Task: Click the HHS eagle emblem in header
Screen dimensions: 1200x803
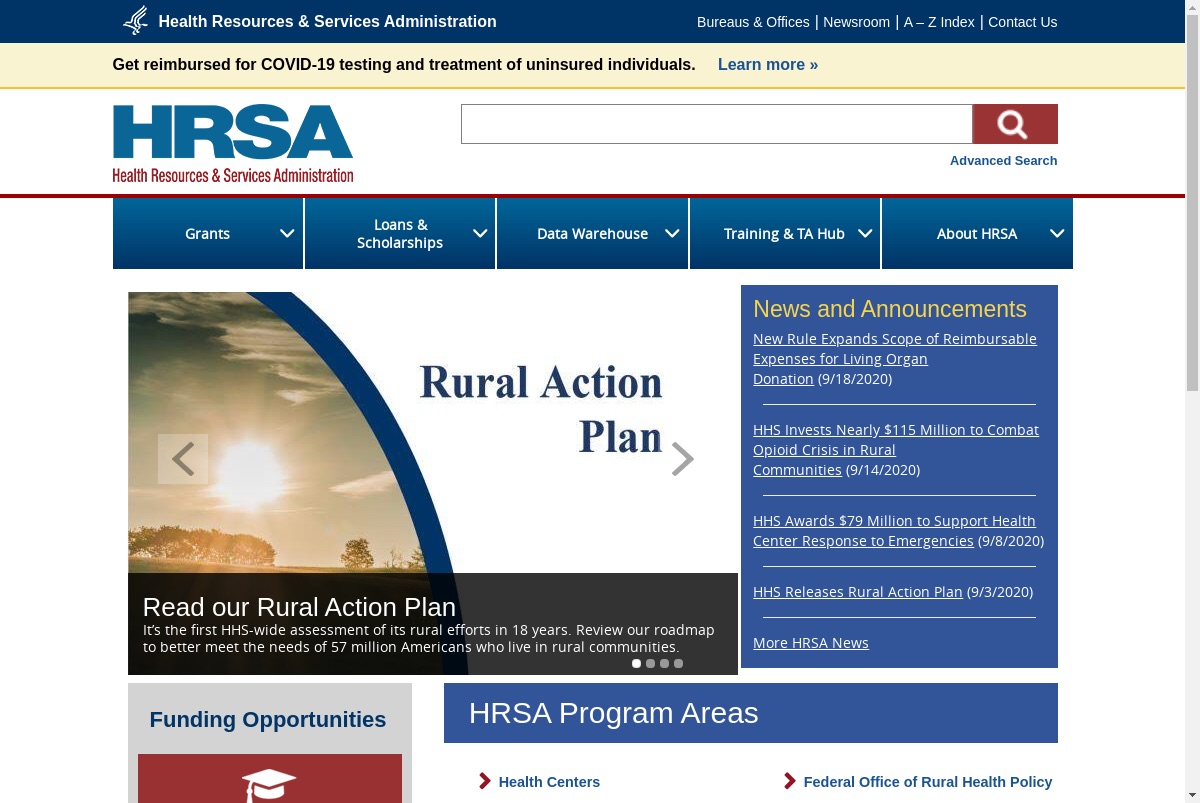Action: [x=136, y=21]
